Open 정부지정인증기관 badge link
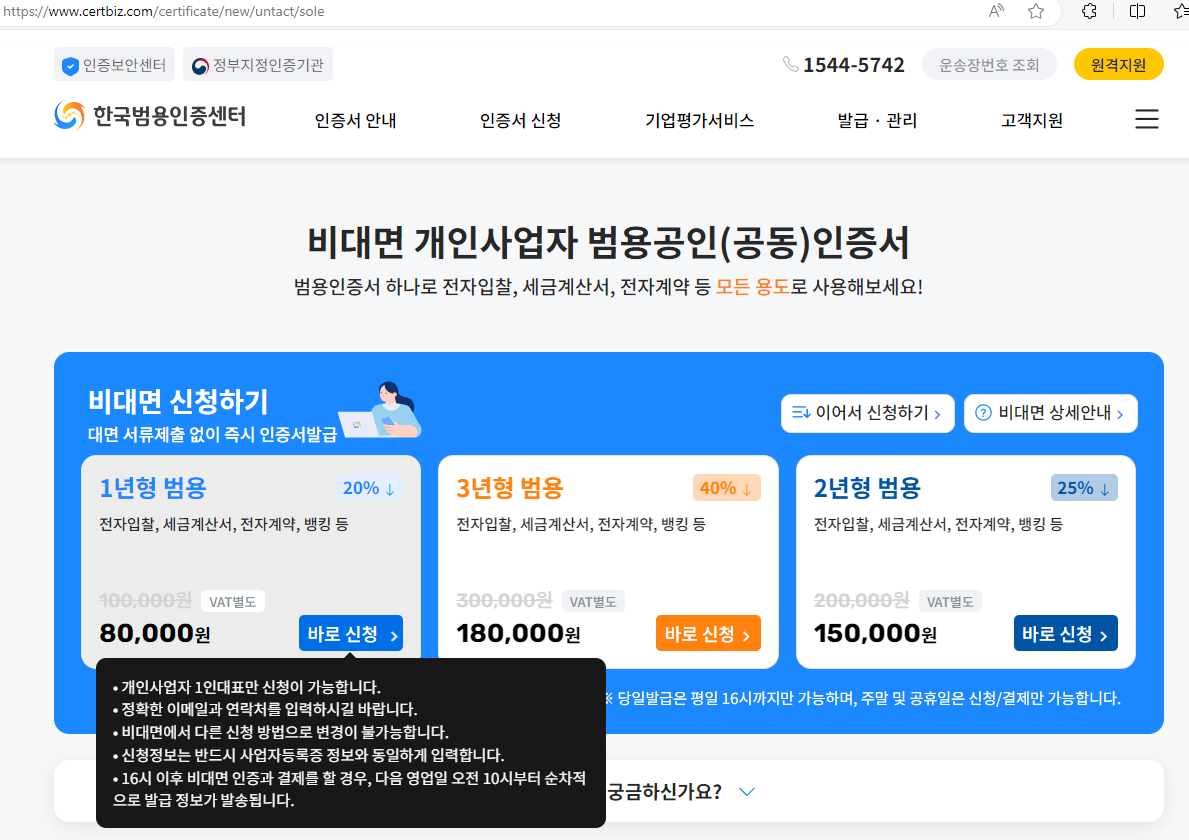This screenshot has height=840, width=1189. click(x=258, y=64)
